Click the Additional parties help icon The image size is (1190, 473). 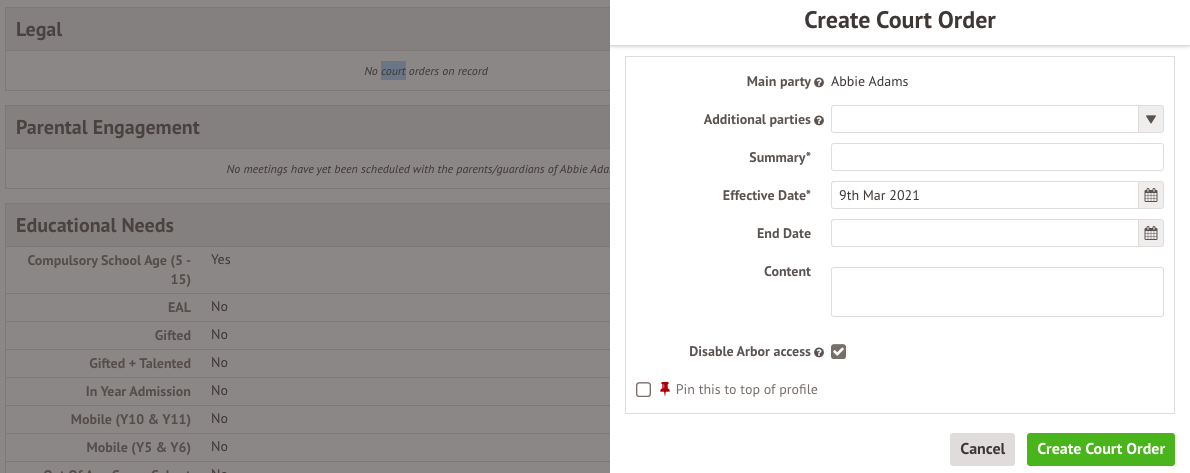click(819, 120)
